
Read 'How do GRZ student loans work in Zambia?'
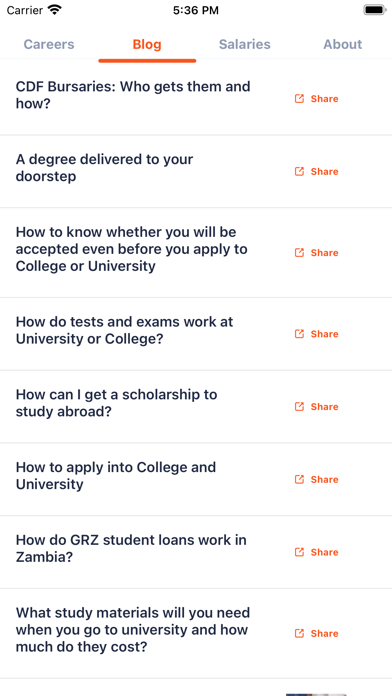click(131, 548)
